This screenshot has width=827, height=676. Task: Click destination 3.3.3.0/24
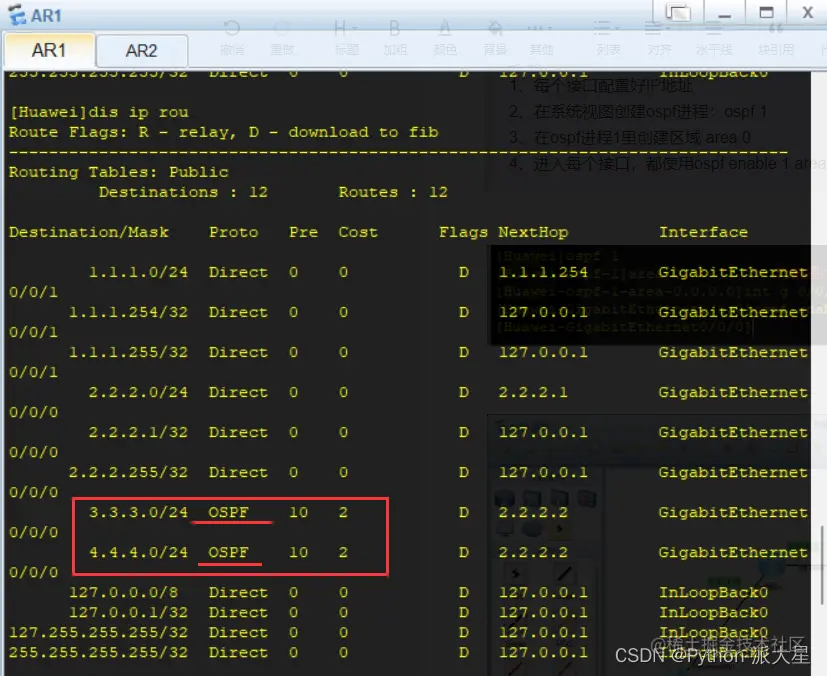point(138,513)
